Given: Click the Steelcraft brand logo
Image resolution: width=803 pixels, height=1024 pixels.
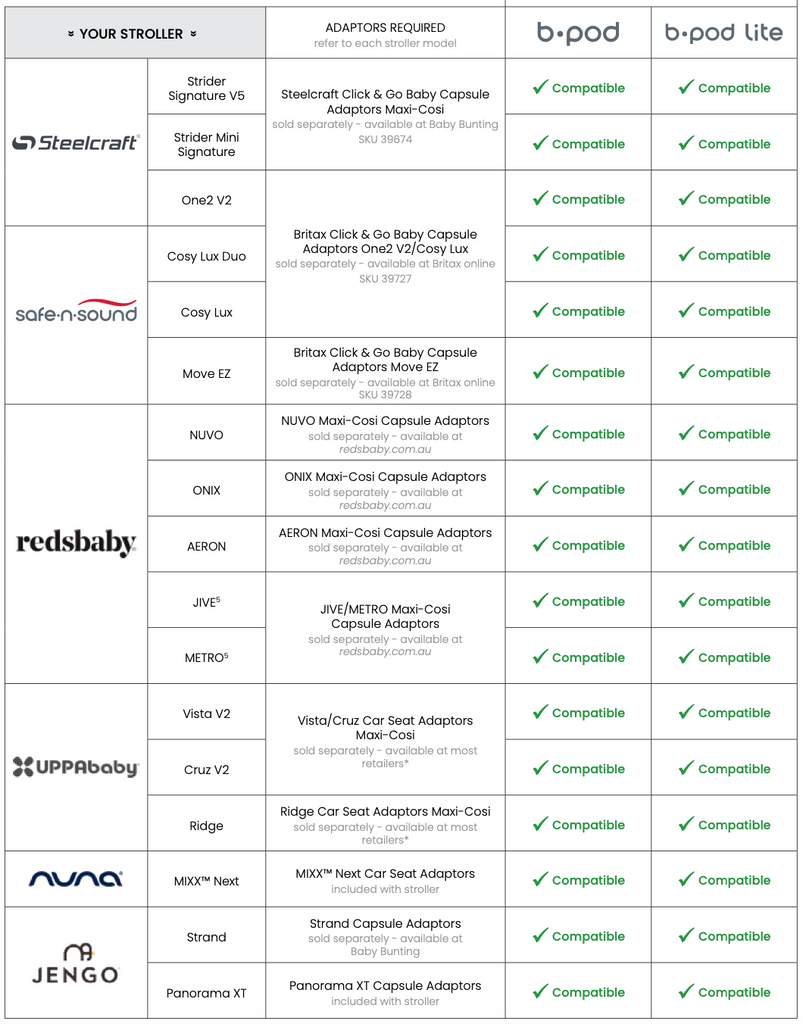Looking at the screenshot, I should click(76, 143).
